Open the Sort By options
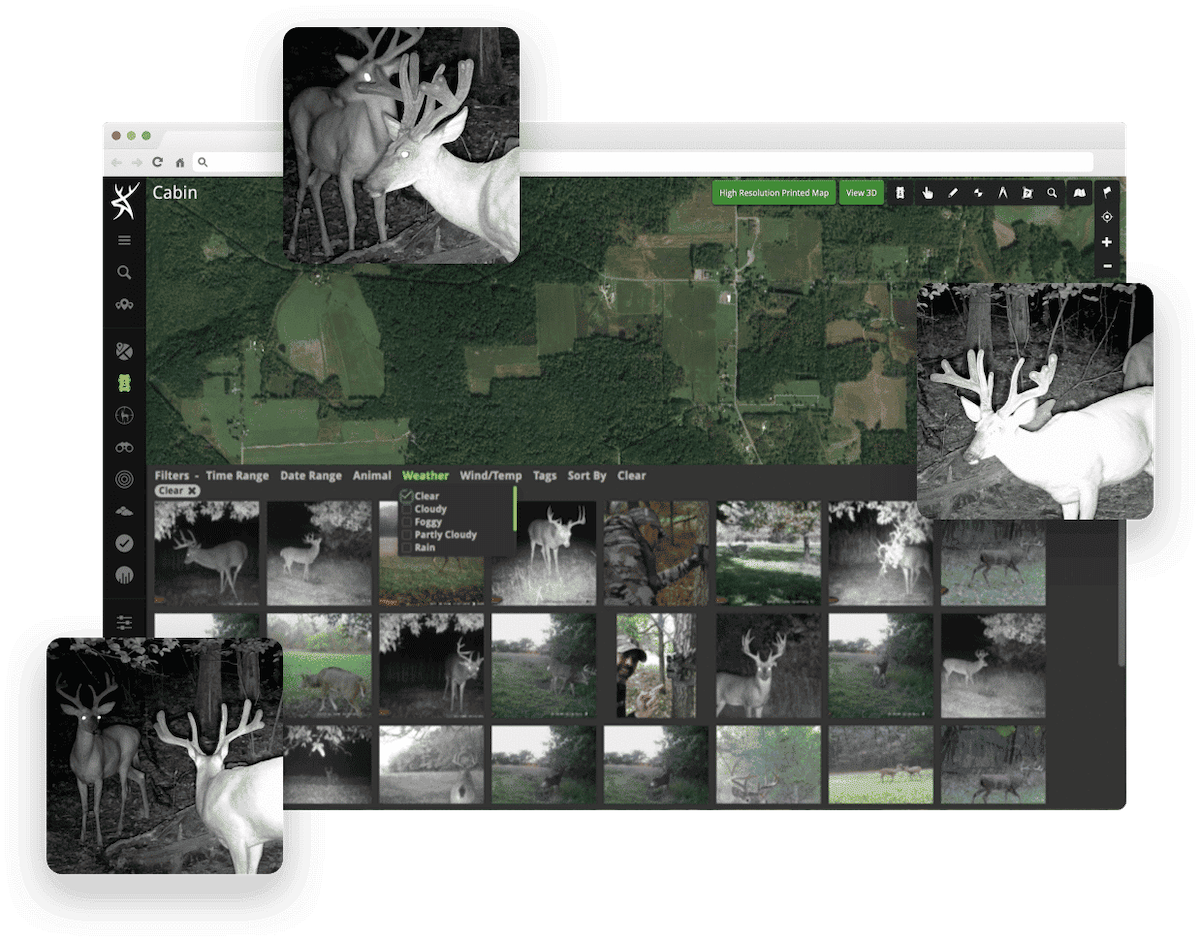 pos(586,475)
